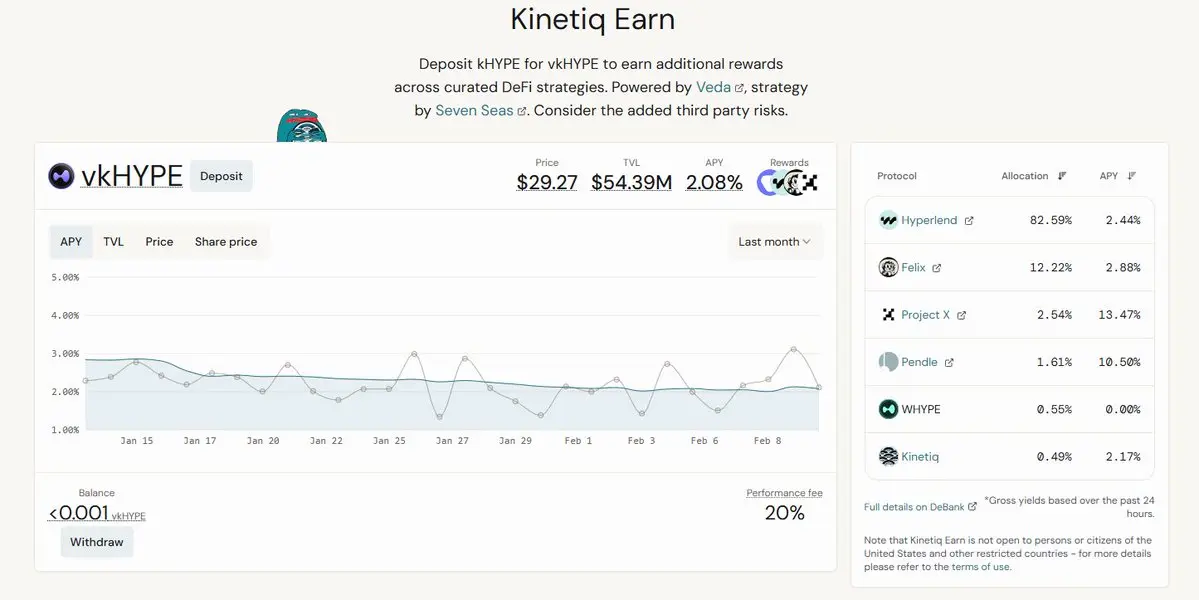Show the Share price chart tab

pyautogui.click(x=226, y=242)
